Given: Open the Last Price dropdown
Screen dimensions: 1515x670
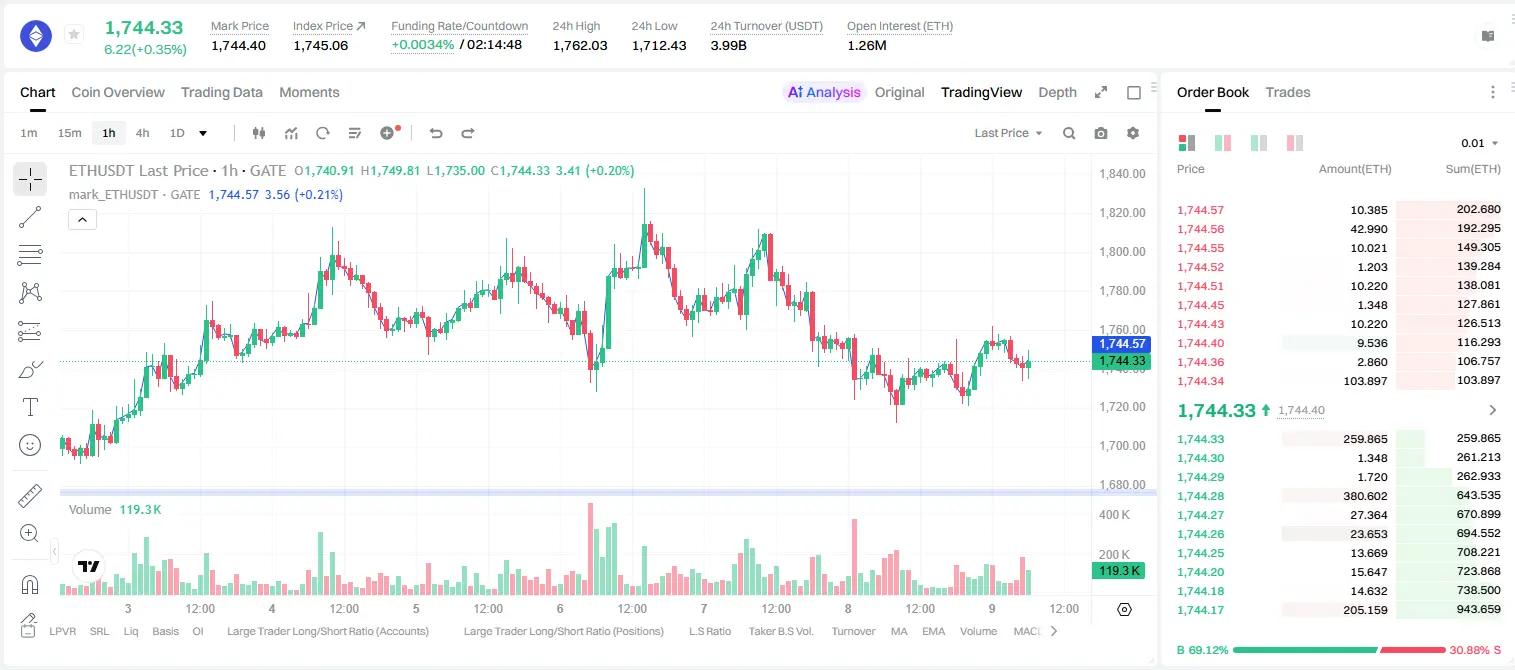Looking at the screenshot, I should (x=1008, y=133).
